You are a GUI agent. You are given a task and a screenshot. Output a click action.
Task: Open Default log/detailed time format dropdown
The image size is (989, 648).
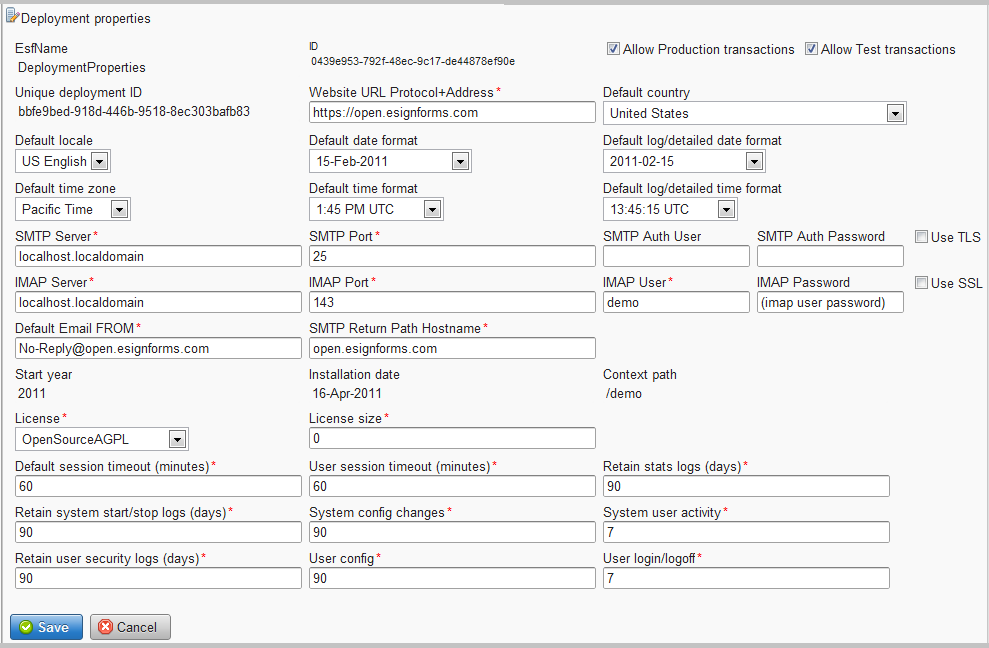point(670,209)
